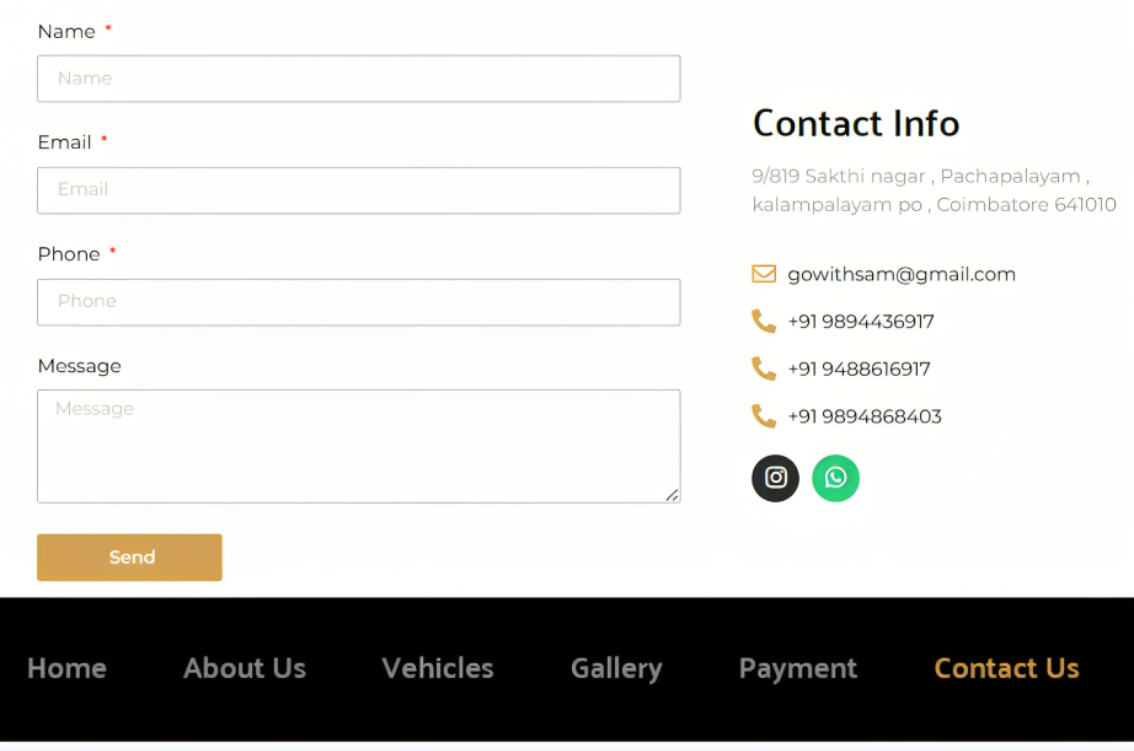
Task: Click phone icon beside +91 9488616917
Action: tap(764, 369)
